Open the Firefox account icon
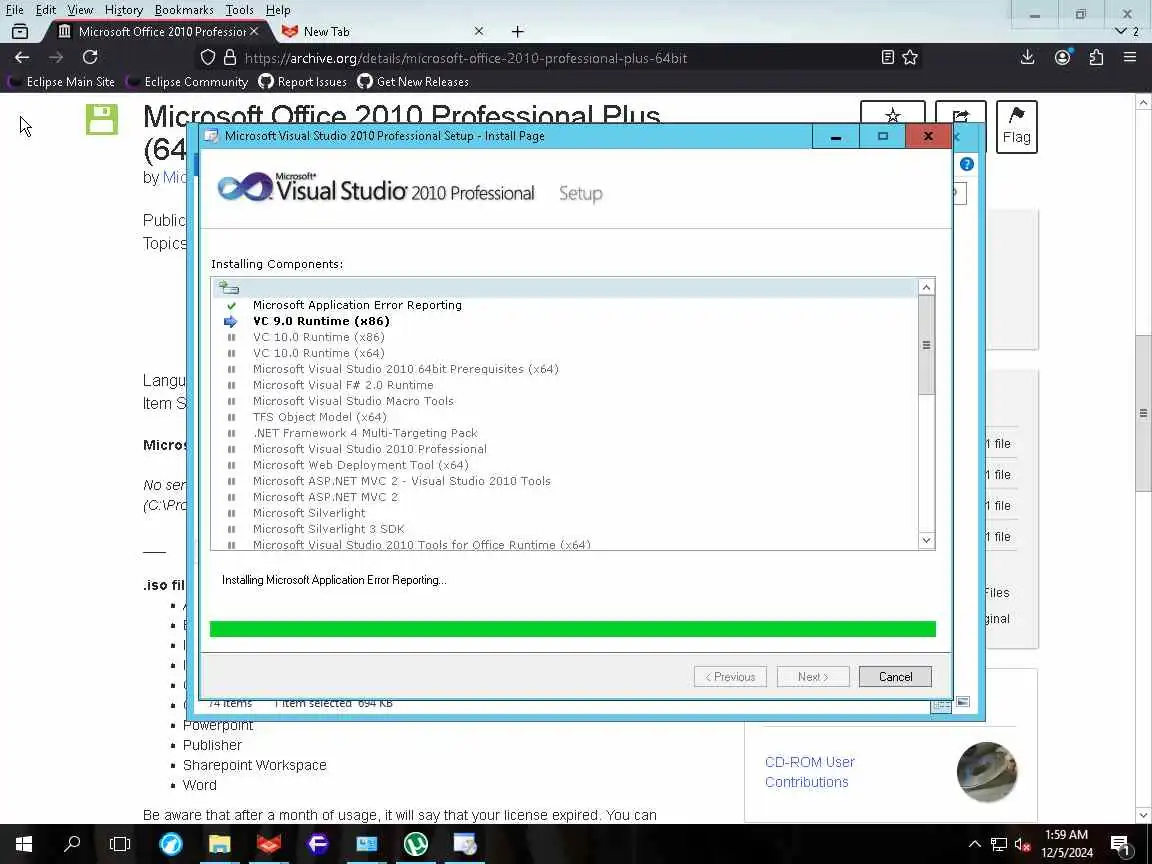1152x864 pixels. pos(1062,57)
